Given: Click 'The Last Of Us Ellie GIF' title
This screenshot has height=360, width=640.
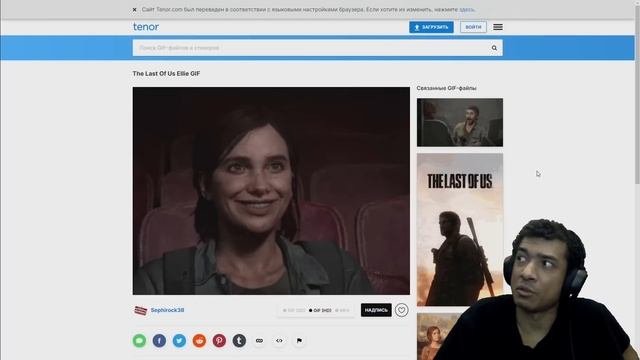Looking at the screenshot, I should 166,73.
